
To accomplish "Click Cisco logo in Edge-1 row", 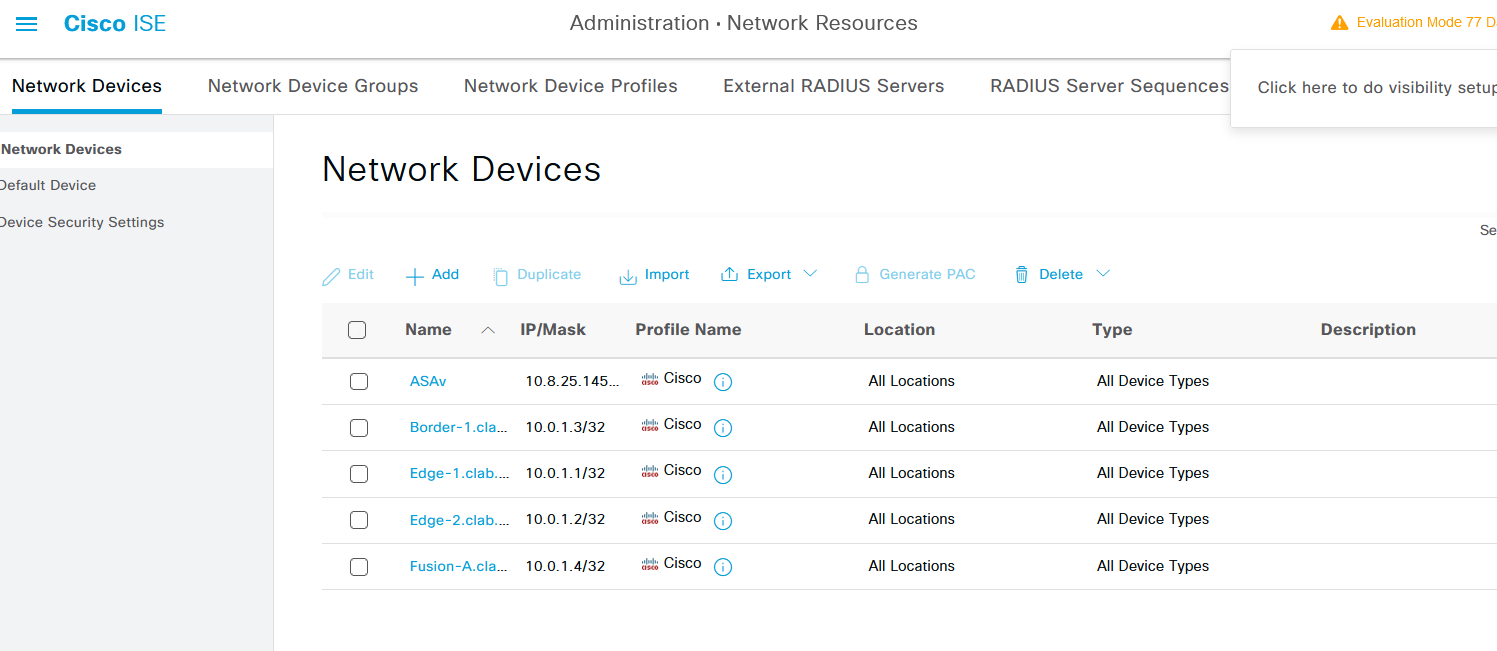I will click(x=650, y=471).
